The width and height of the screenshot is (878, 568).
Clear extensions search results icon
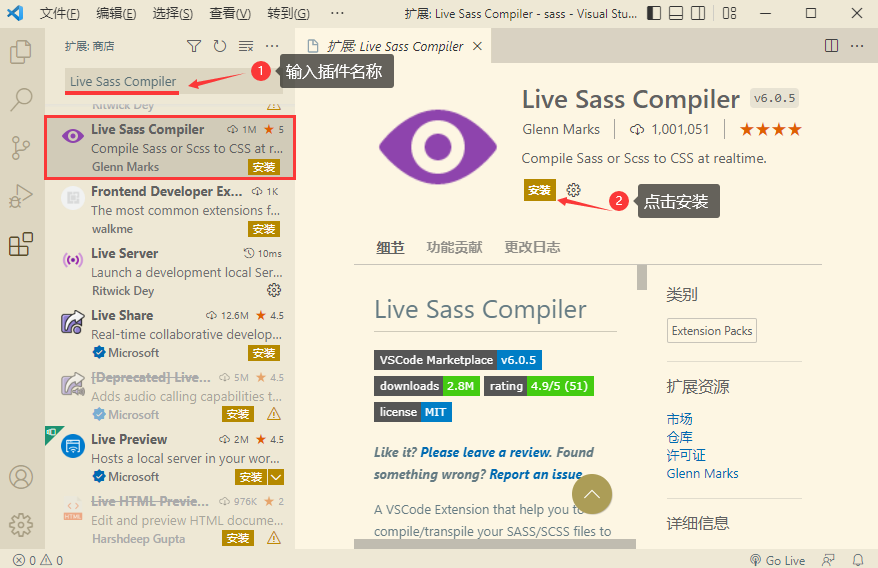pos(246,46)
